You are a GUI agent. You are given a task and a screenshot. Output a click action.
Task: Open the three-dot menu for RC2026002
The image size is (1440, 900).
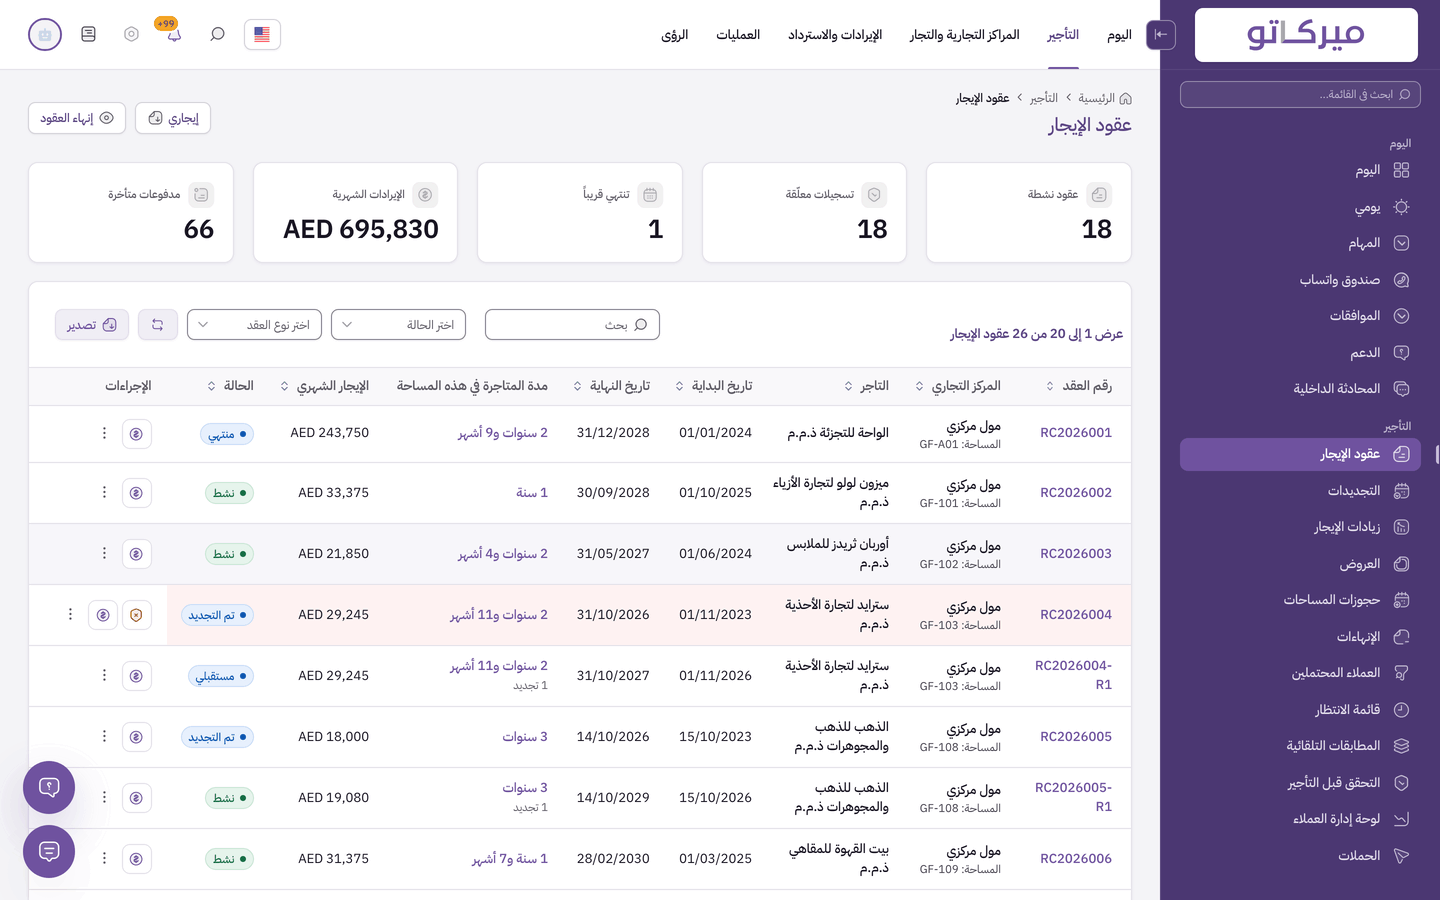coord(104,493)
